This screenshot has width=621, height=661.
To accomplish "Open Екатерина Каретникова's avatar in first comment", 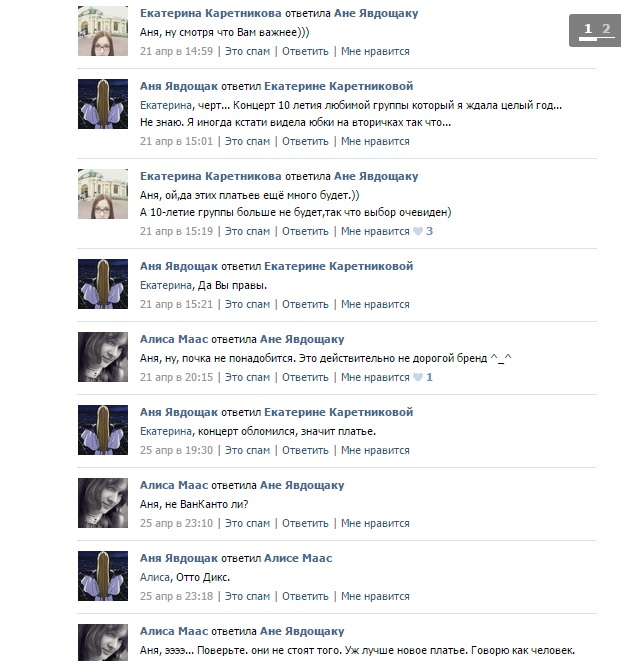I will tap(103, 31).
